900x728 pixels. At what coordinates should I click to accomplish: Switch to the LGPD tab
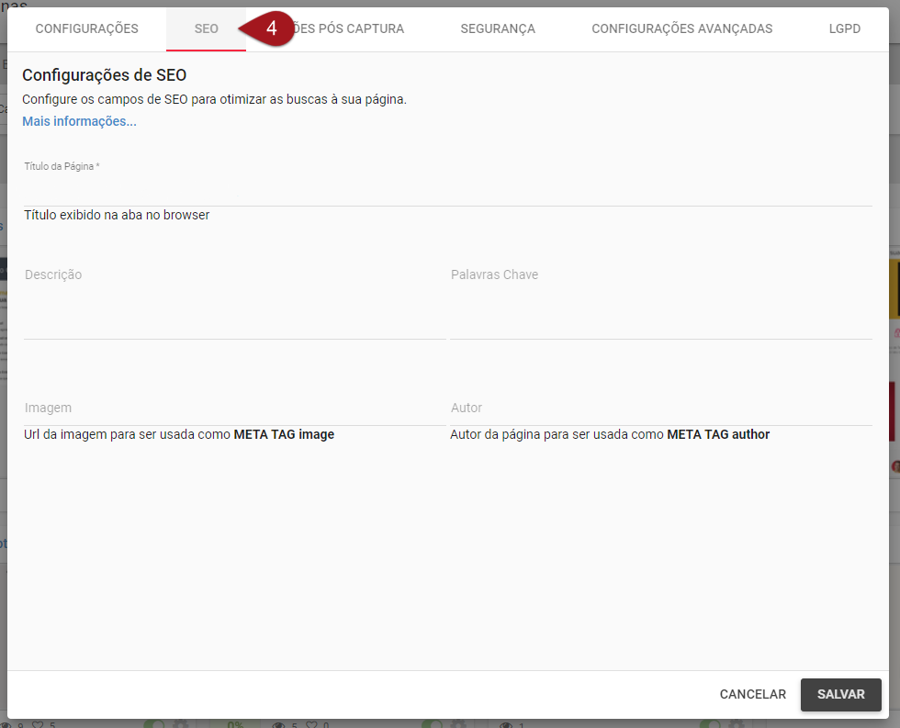844,29
